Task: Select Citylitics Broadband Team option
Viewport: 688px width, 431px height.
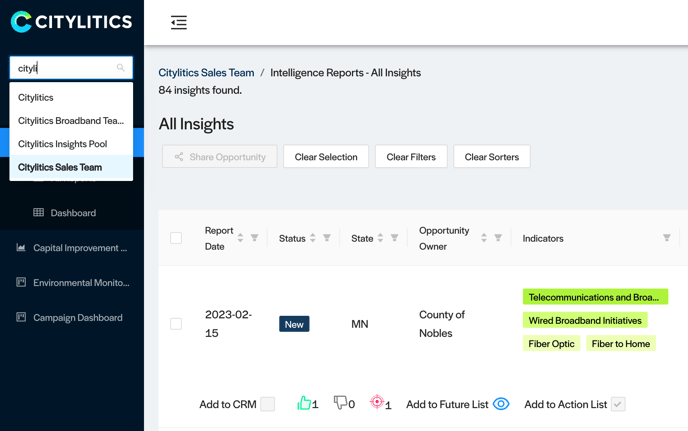Action: (71, 121)
